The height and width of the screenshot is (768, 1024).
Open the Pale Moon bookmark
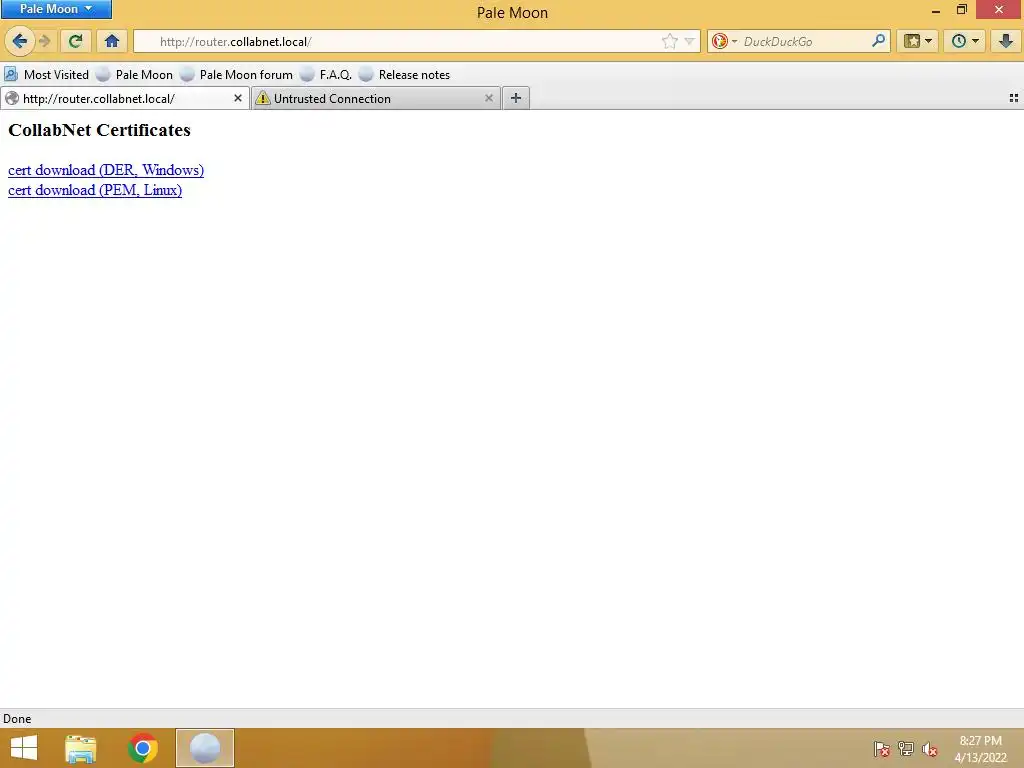point(135,74)
